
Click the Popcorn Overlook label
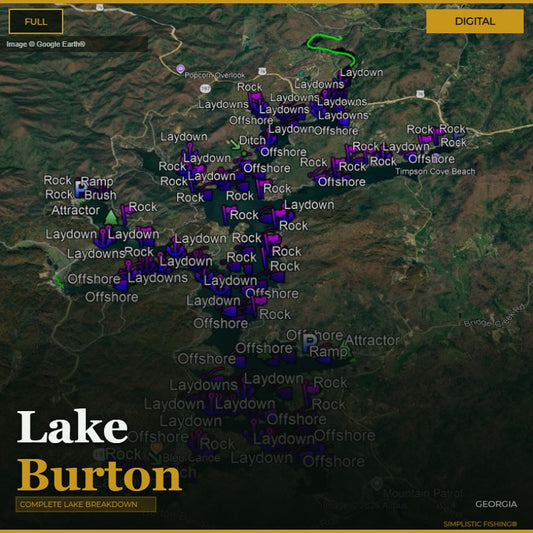214,75
